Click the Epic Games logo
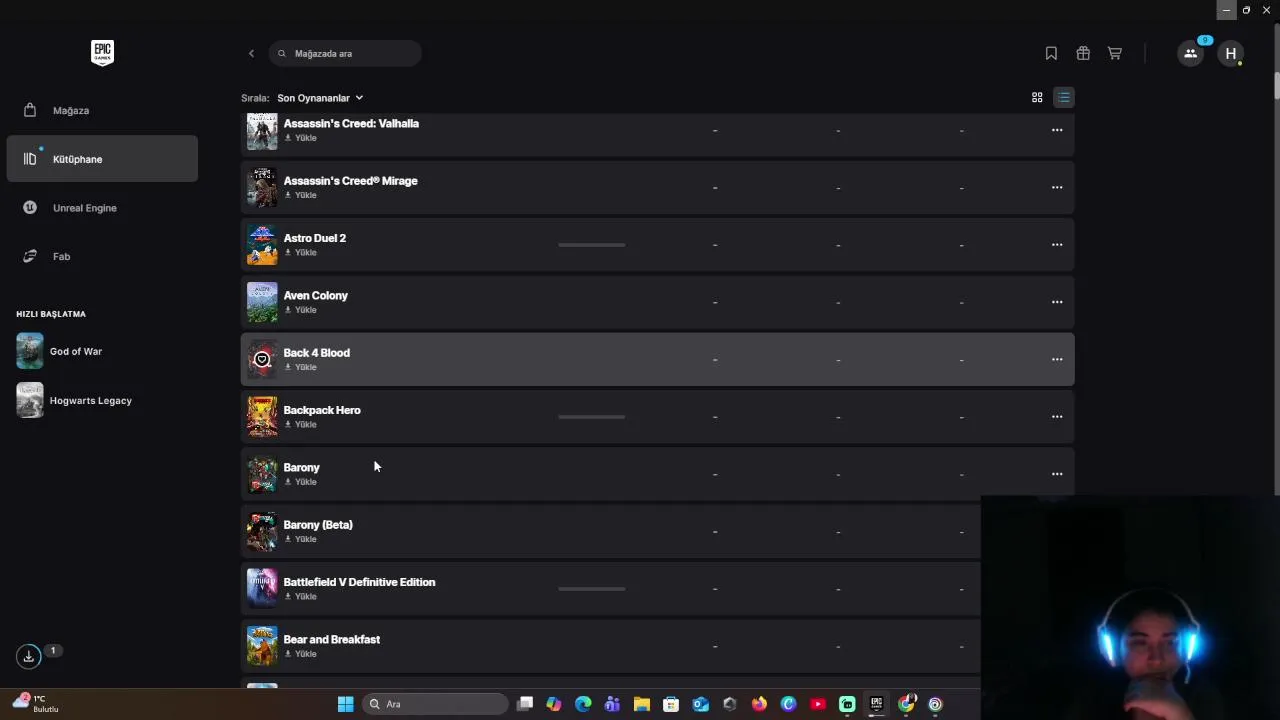 click(x=102, y=53)
